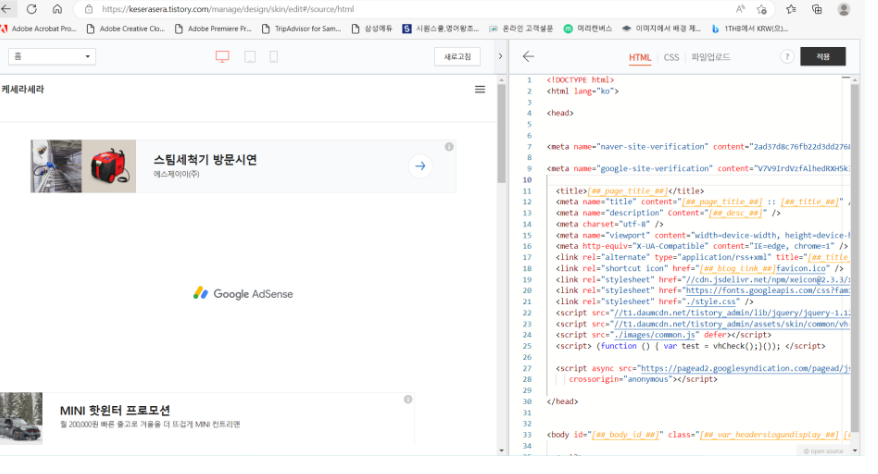878x474 pixels.
Task: Select the 파일업로드 tab
Action: pyautogui.click(x=711, y=57)
